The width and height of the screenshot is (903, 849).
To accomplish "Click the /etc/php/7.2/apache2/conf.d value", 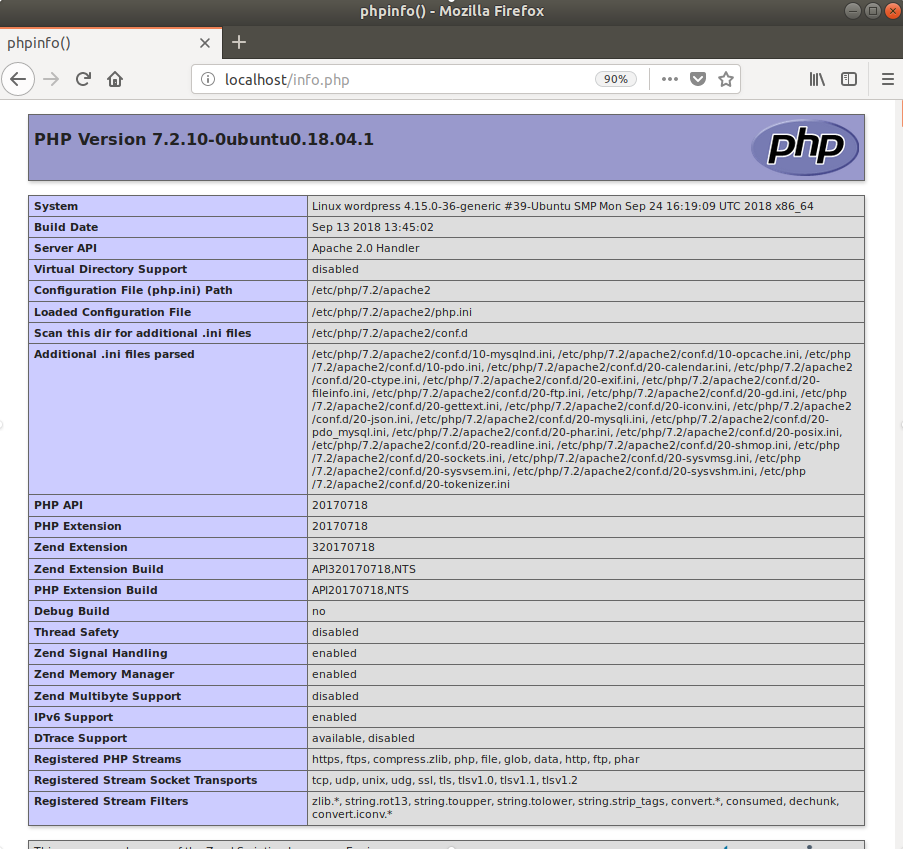I will point(390,333).
